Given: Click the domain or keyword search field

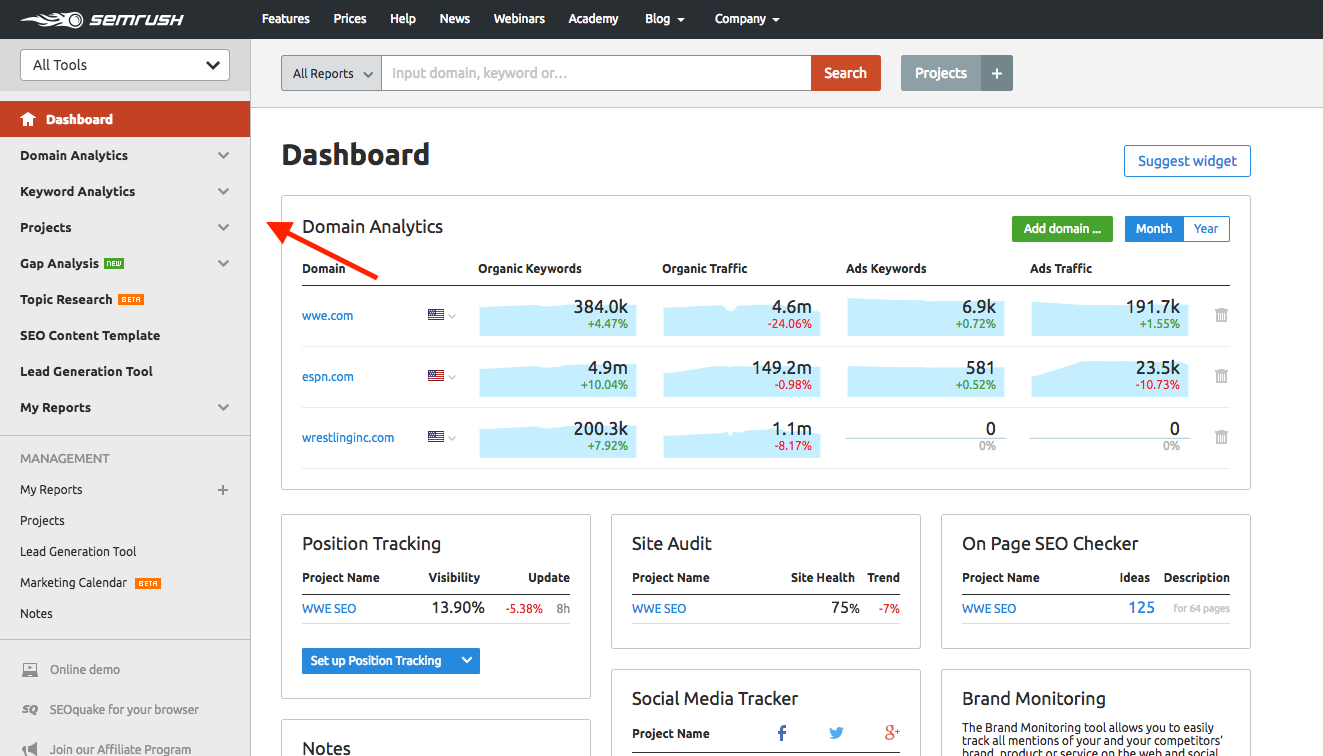Looking at the screenshot, I should (x=596, y=73).
